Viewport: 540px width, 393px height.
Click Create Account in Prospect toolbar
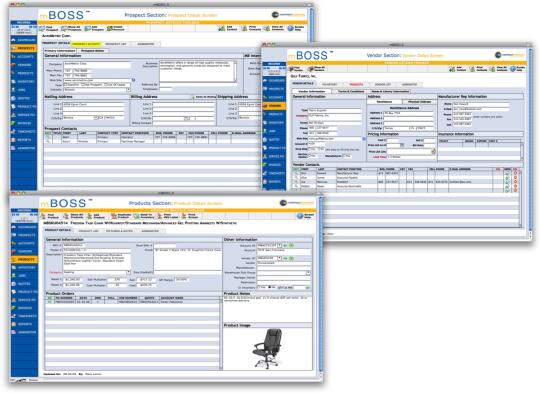tap(116, 29)
